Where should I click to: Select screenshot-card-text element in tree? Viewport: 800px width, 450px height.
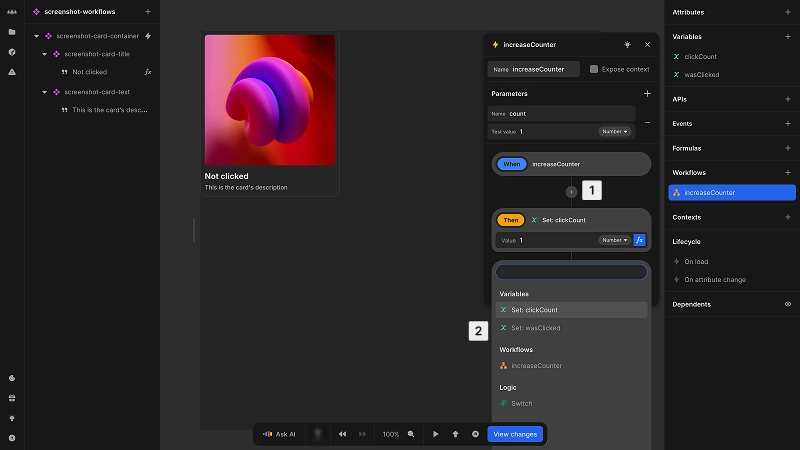point(97,92)
